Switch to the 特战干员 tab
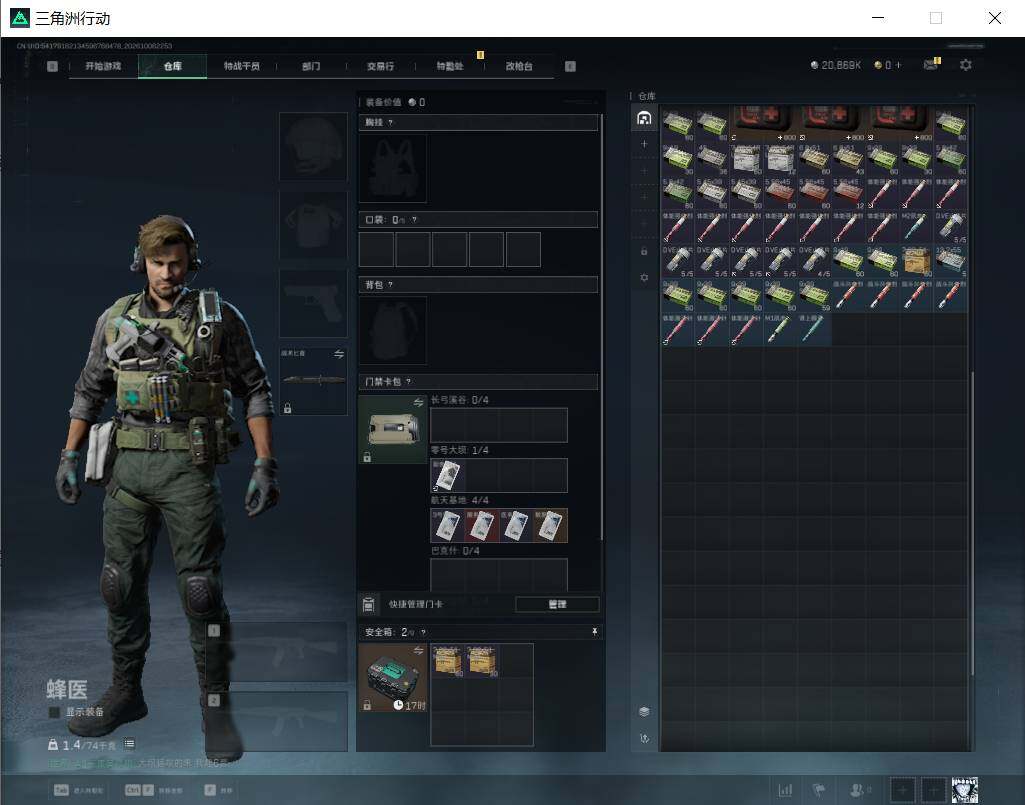The image size is (1025, 805). [x=241, y=66]
